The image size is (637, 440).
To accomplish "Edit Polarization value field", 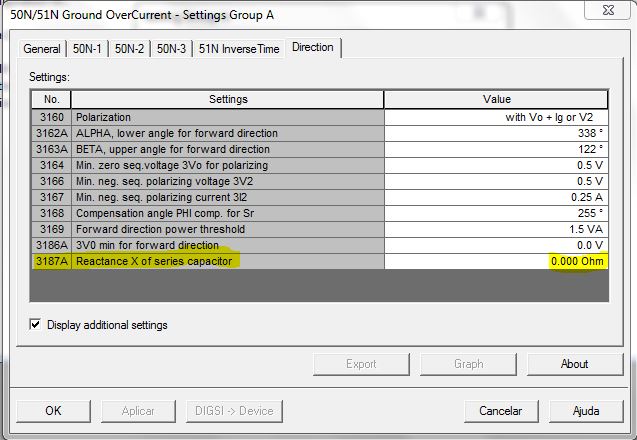I will [496, 117].
